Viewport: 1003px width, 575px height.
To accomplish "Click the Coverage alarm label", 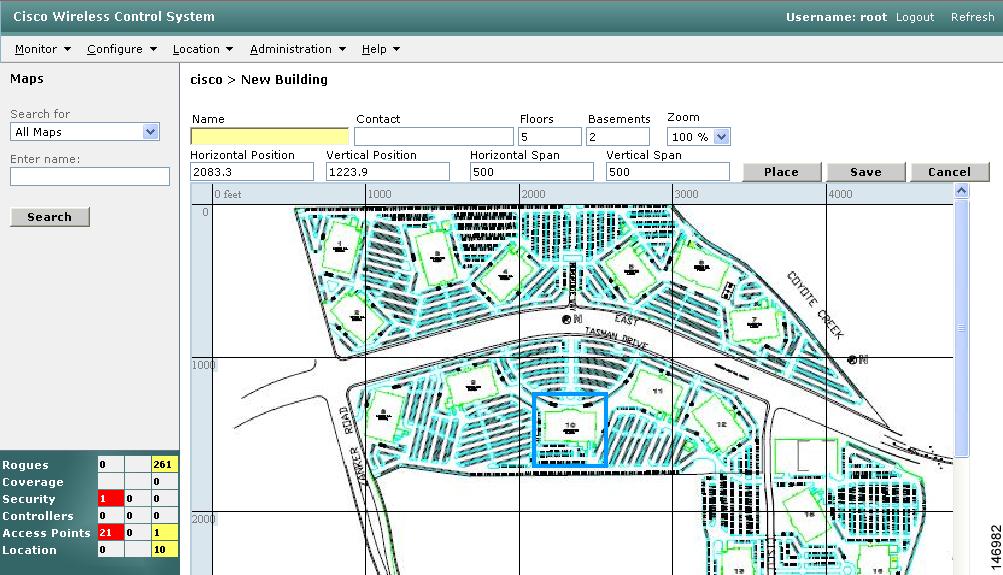I will click(33, 482).
